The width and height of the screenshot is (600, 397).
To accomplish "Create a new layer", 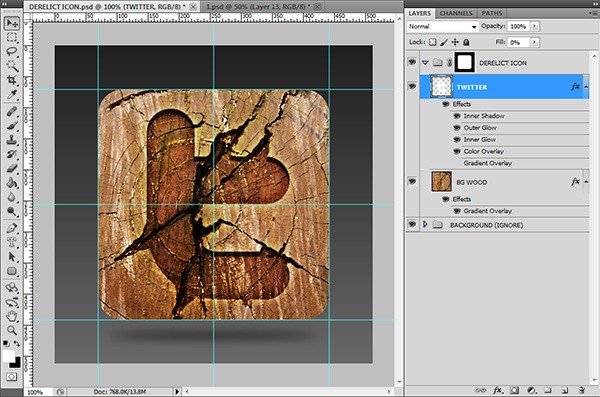I will [x=564, y=390].
